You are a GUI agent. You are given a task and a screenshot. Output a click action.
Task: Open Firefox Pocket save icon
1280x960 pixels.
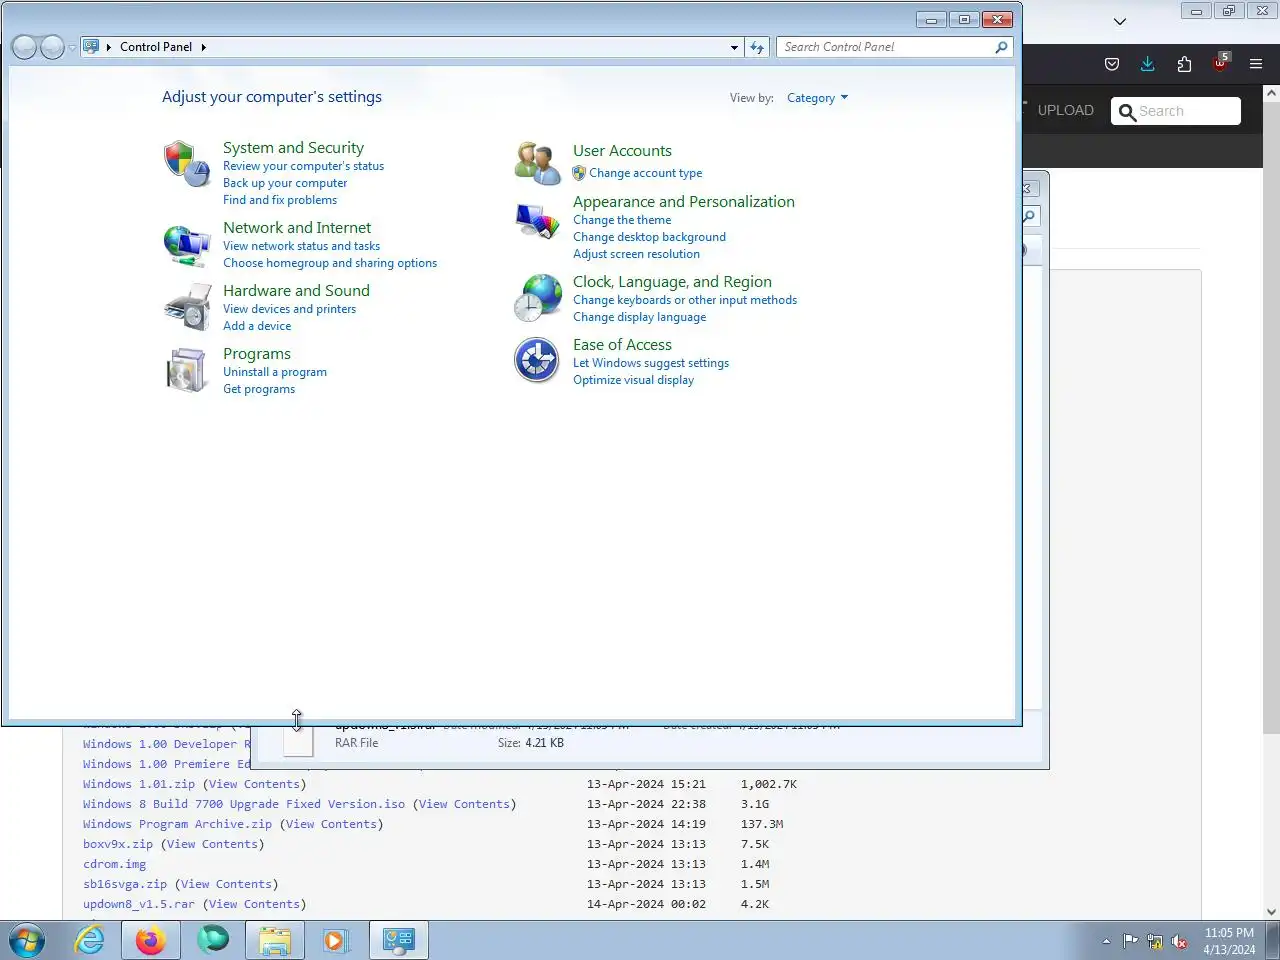[1112, 64]
